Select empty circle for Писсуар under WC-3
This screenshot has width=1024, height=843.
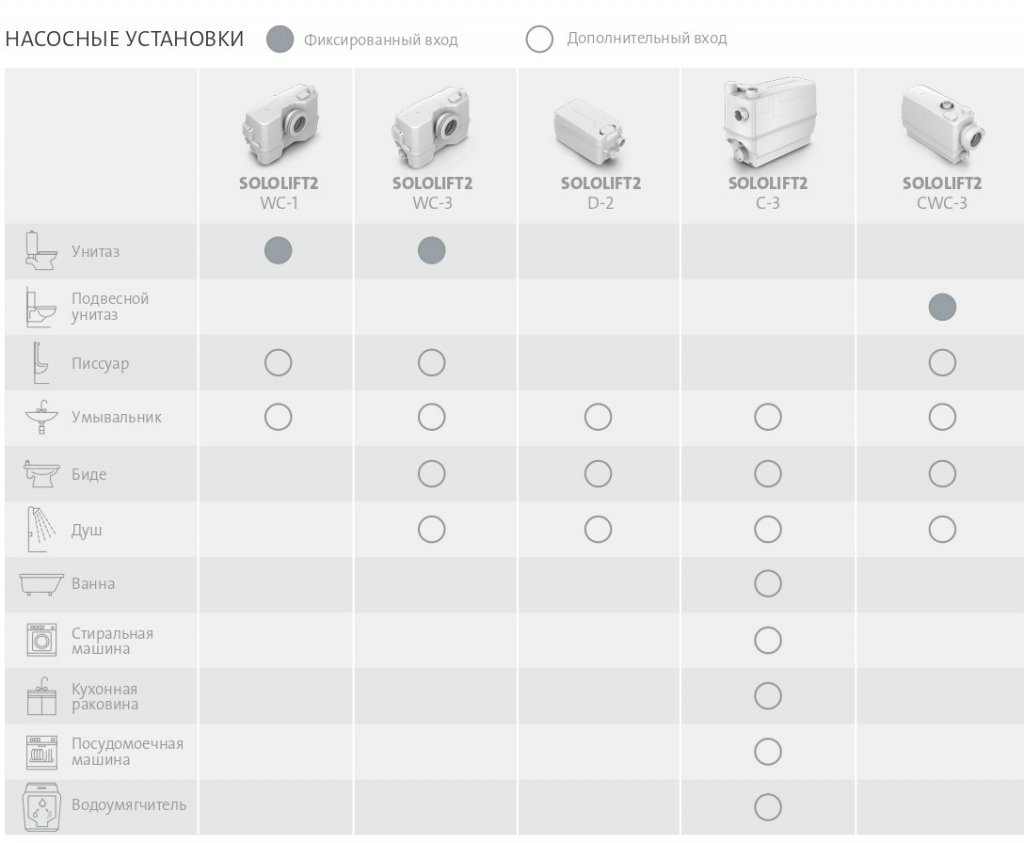432,363
